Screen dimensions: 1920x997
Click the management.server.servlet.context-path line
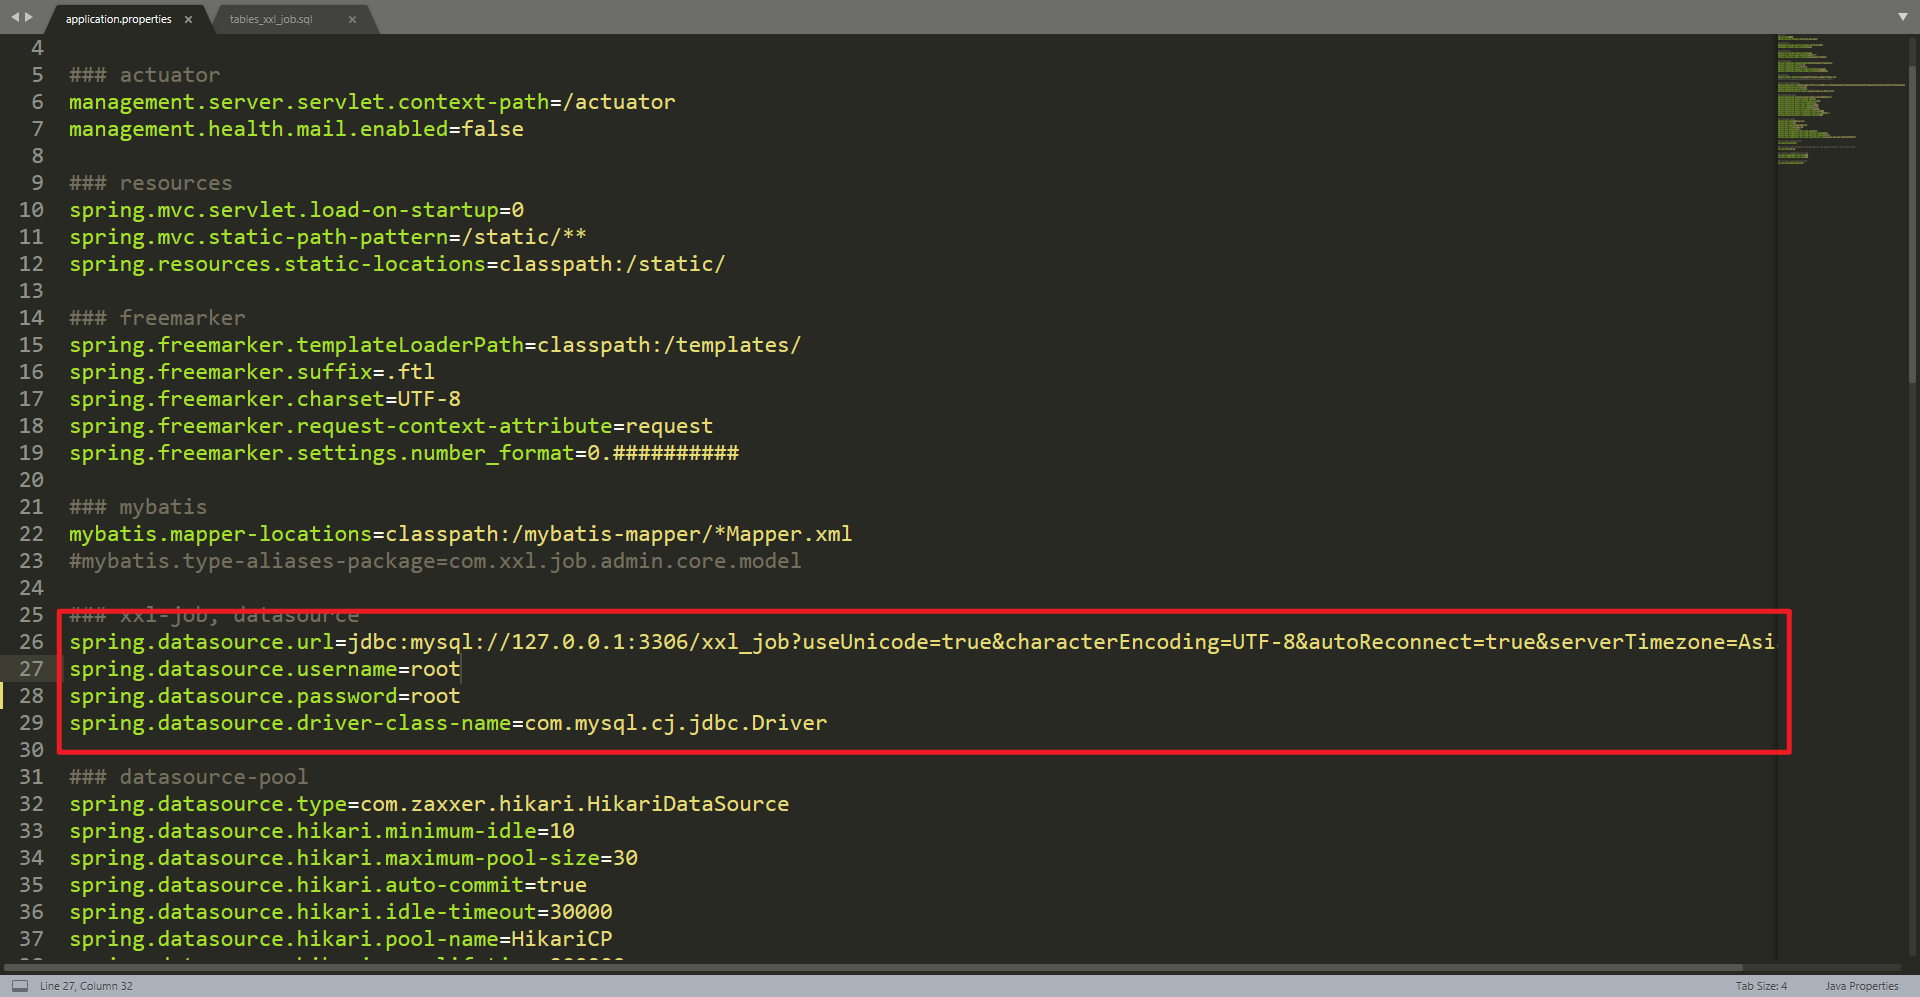(372, 102)
